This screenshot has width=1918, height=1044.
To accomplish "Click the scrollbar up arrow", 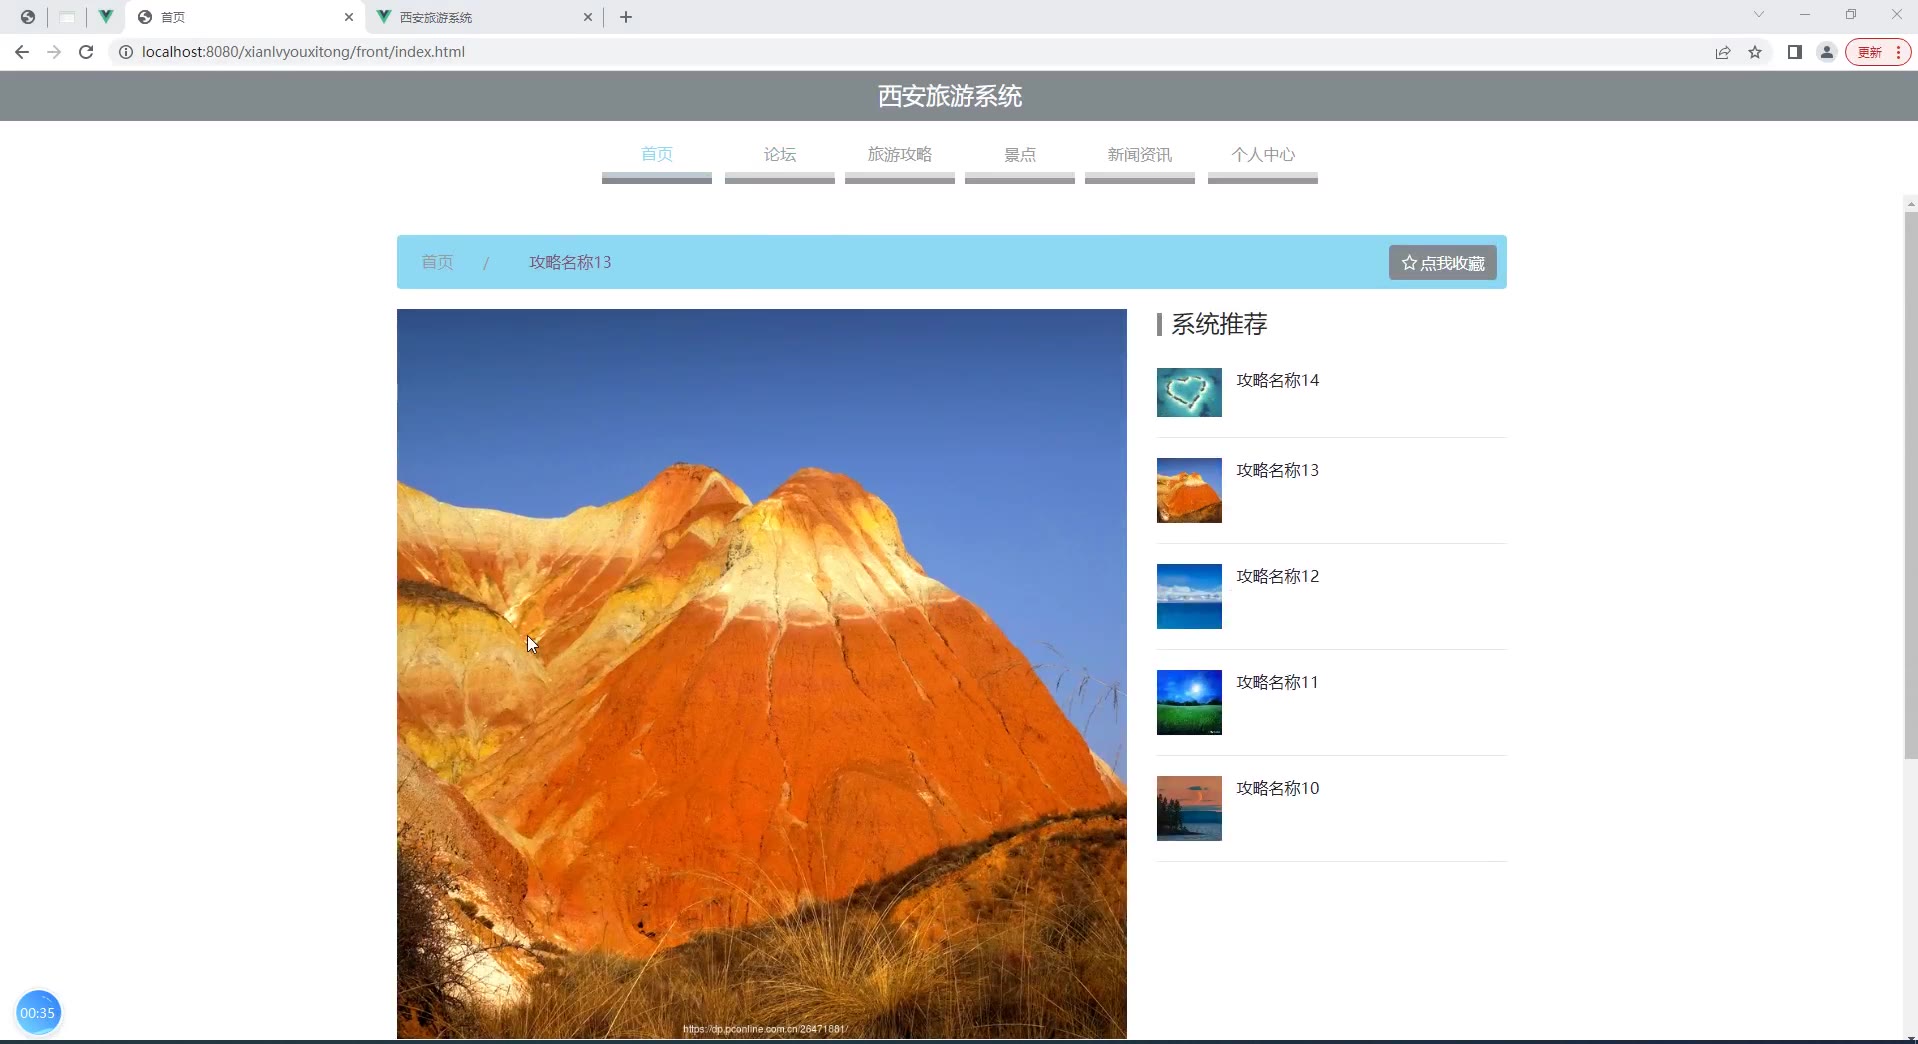I will (x=1911, y=203).
